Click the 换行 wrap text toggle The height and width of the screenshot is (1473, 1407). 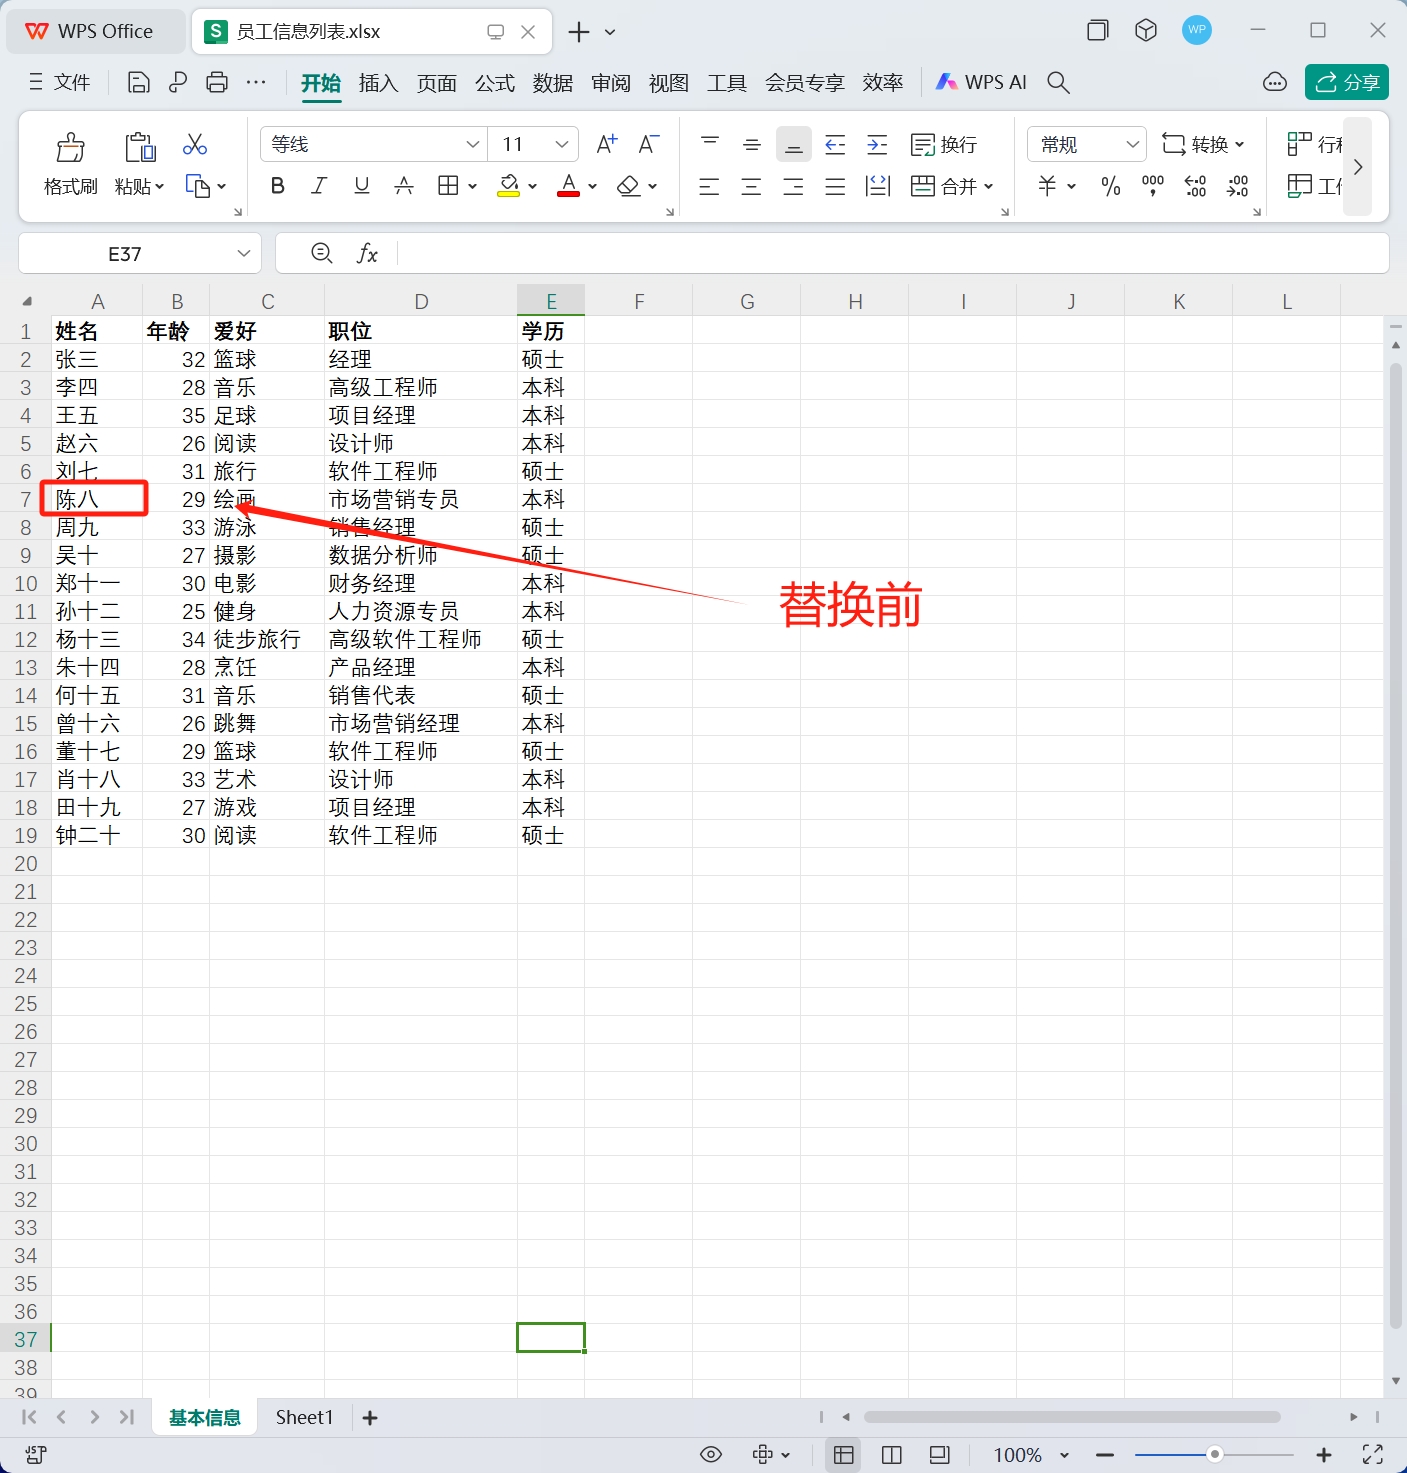pos(944,144)
